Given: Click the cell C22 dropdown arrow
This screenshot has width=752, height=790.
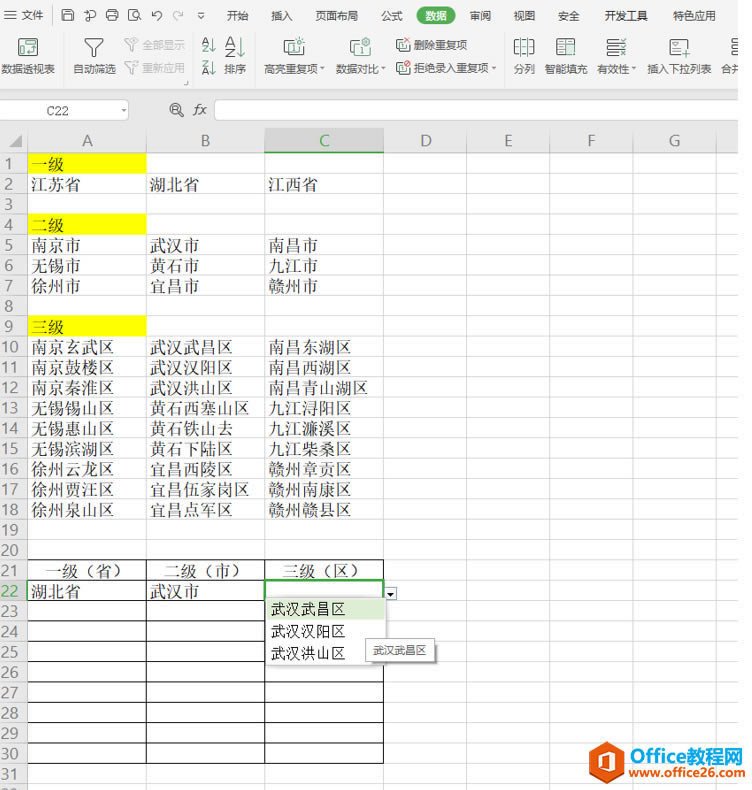Looking at the screenshot, I should (391, 594).
